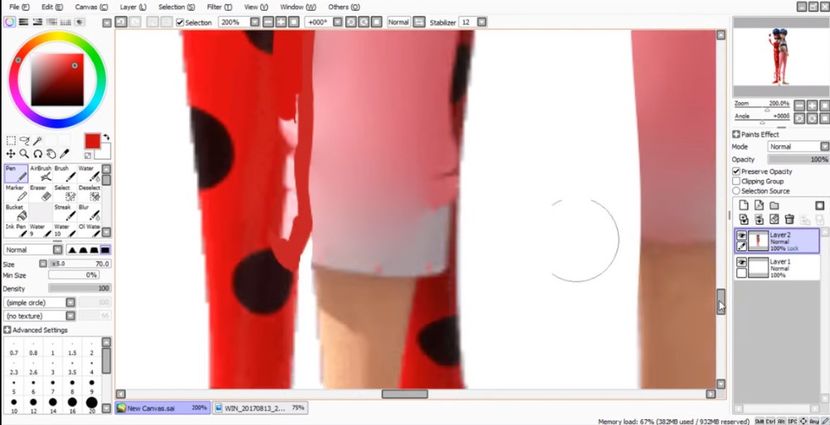Screen dimensions: 830x425
Task: Select the Oil Water brush
Action: [x=88, y=230]
